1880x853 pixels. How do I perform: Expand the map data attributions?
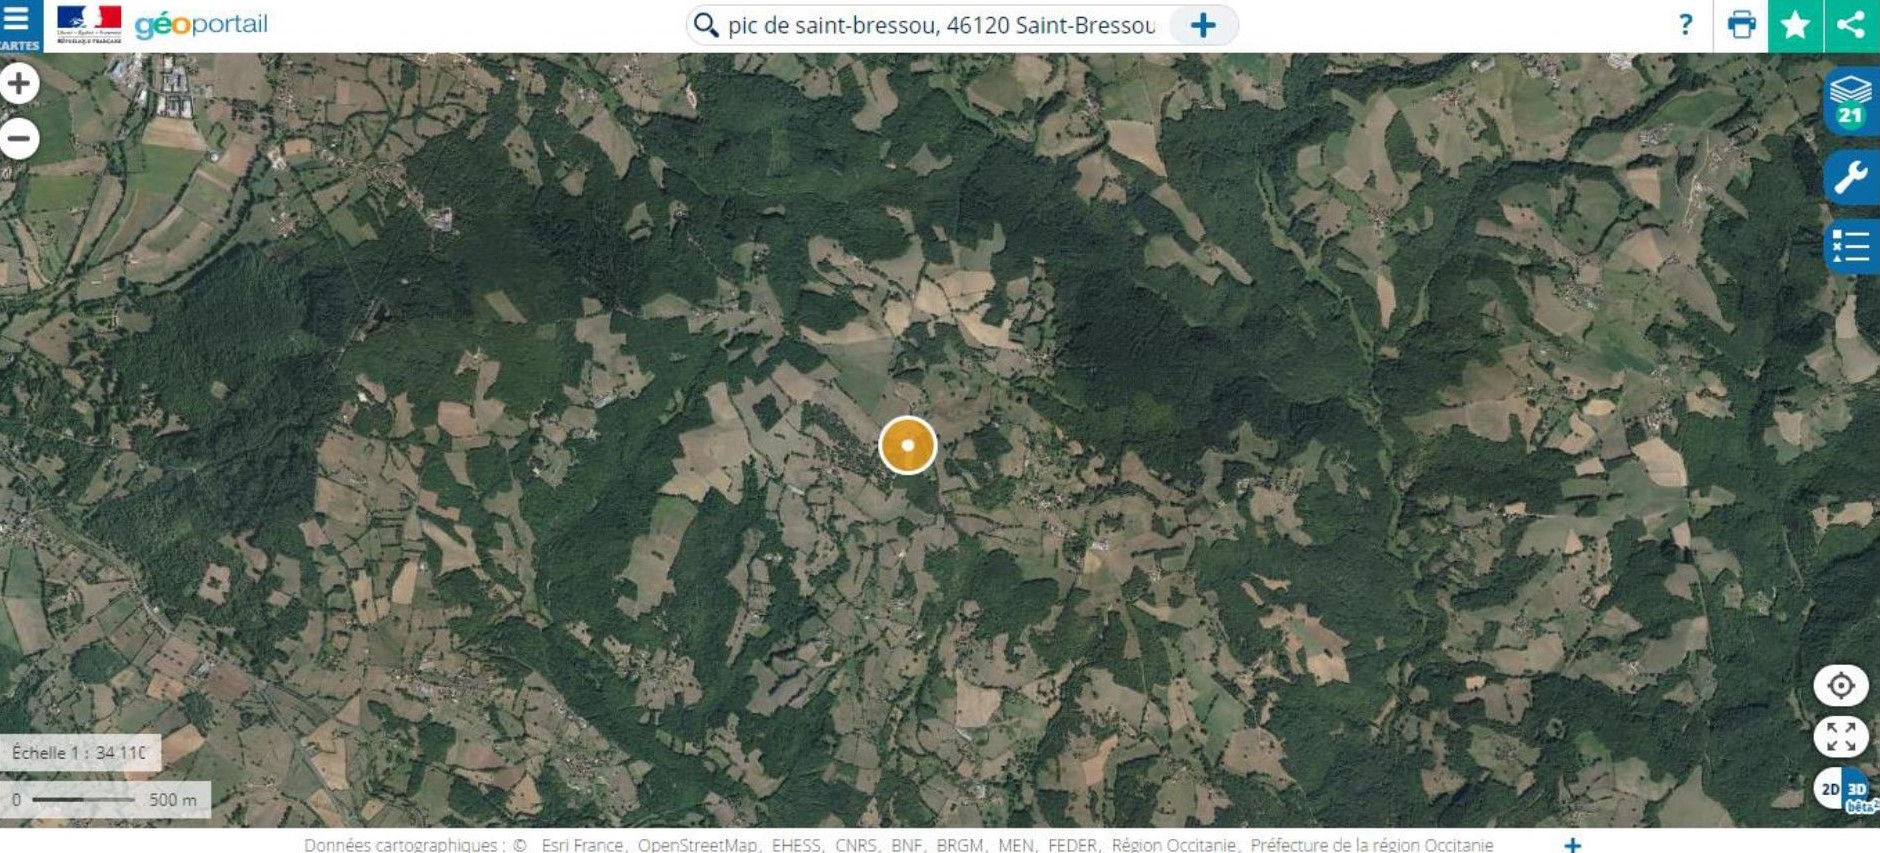click(x=1572, y=845)
